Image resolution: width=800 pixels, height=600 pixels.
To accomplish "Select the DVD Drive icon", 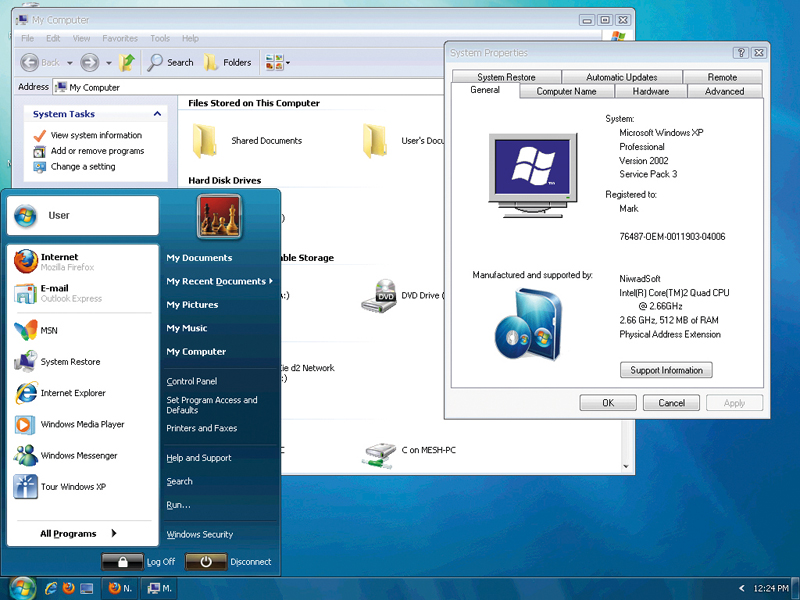I will [x=379, y=296].
